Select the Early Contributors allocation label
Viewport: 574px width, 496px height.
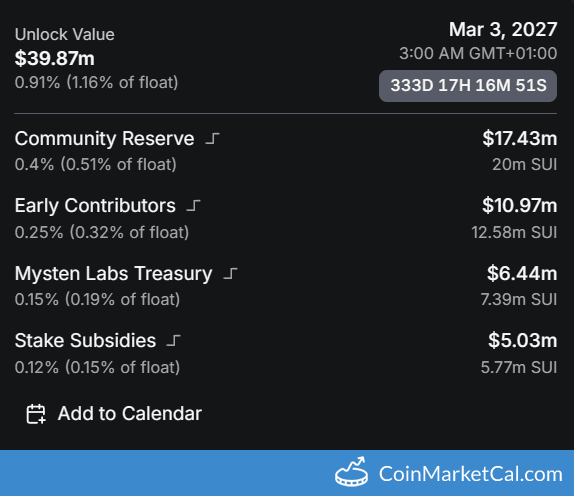(95, 206)
